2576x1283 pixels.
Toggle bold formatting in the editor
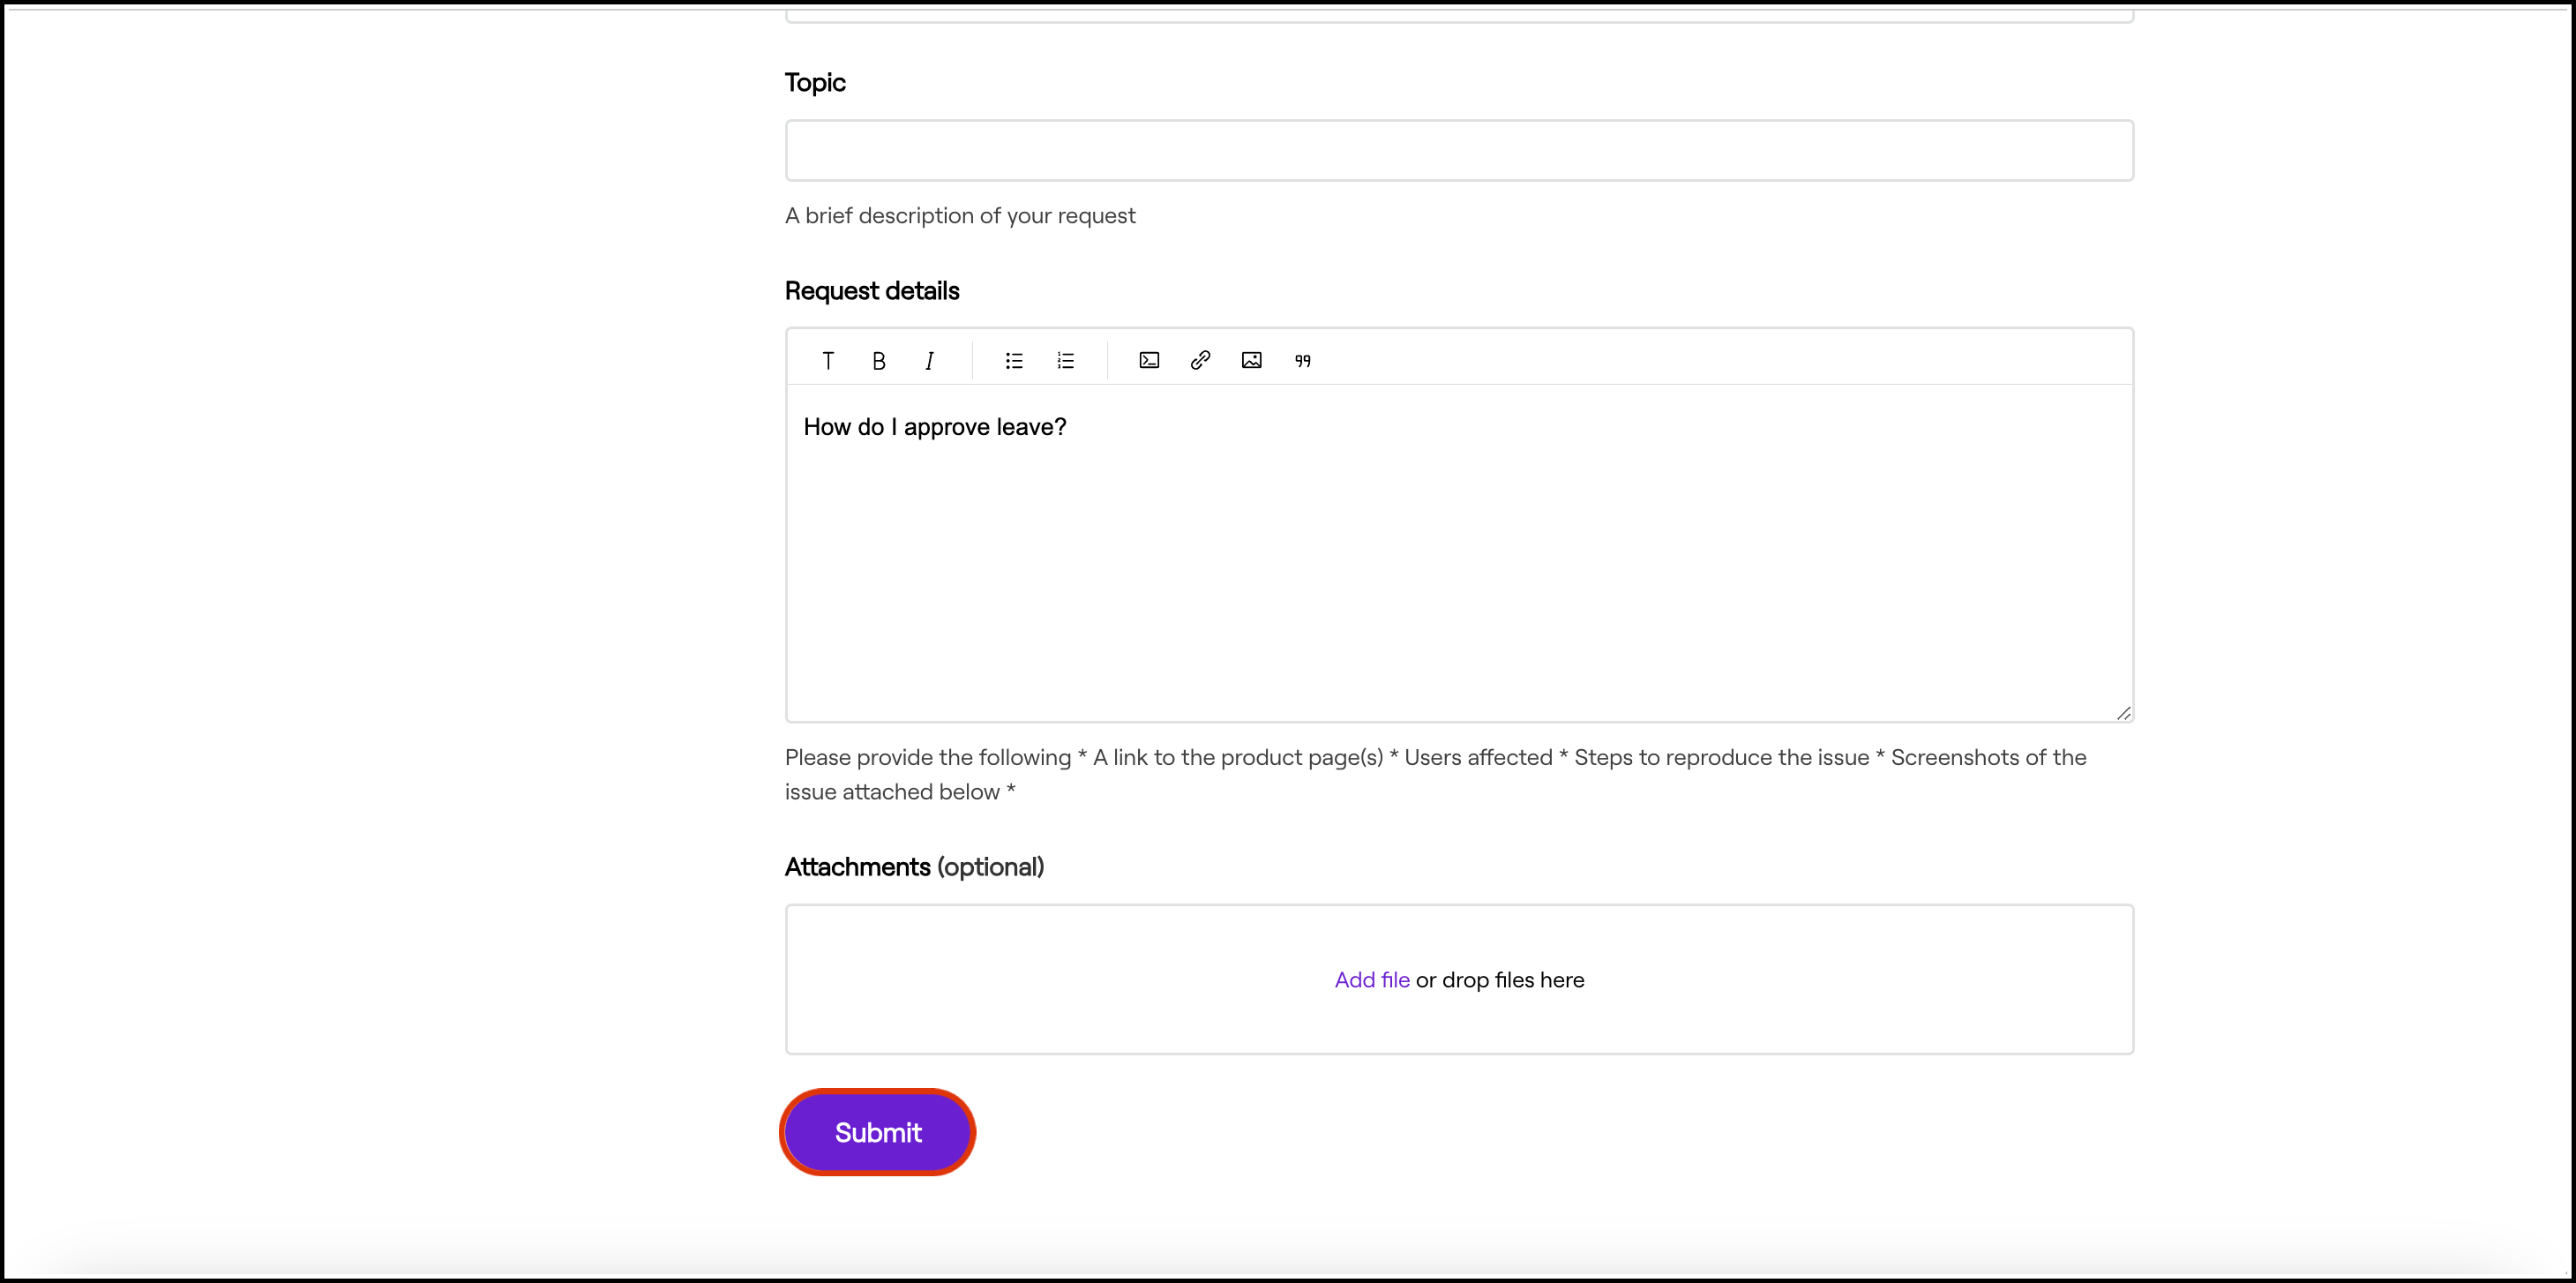[x=878, y=361]
